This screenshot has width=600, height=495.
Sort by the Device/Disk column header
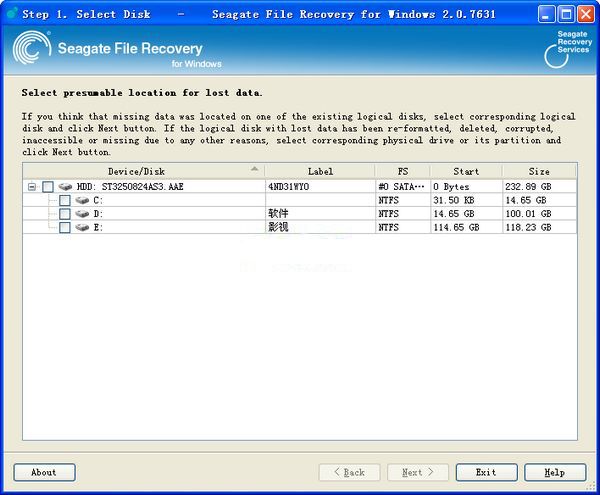click(143, 171)
